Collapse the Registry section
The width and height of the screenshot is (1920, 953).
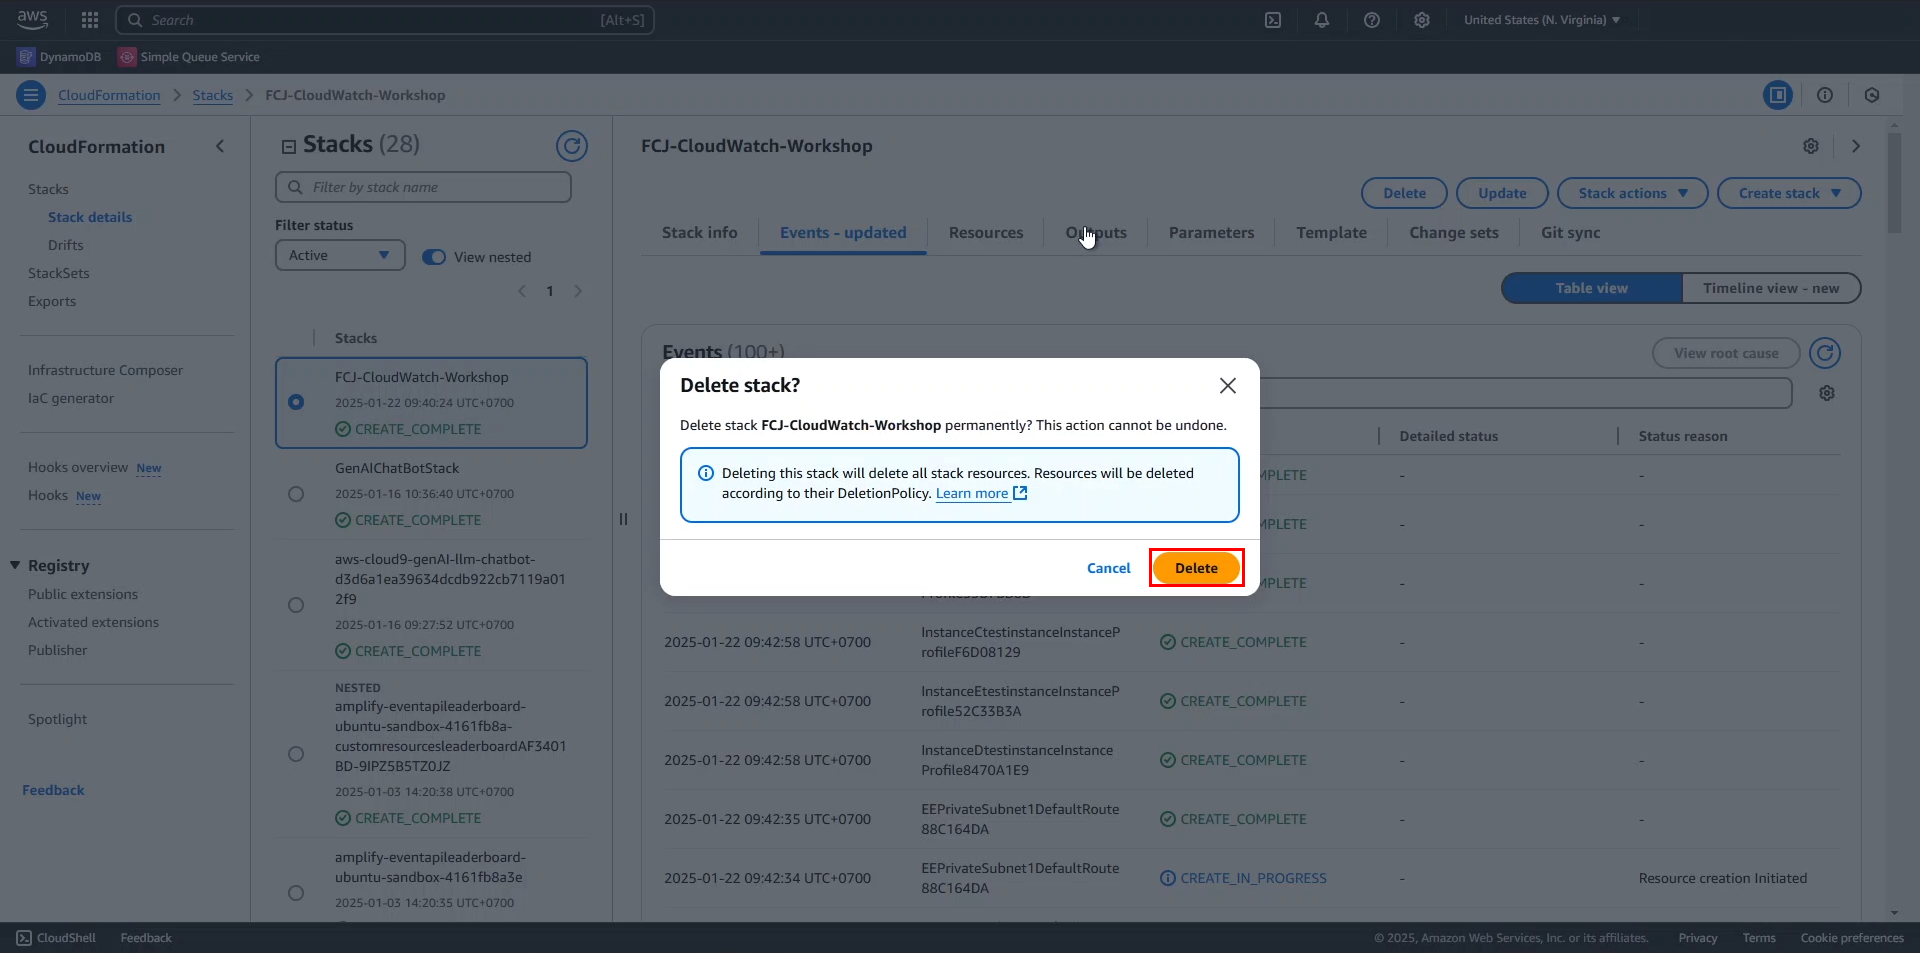[15, 565]
